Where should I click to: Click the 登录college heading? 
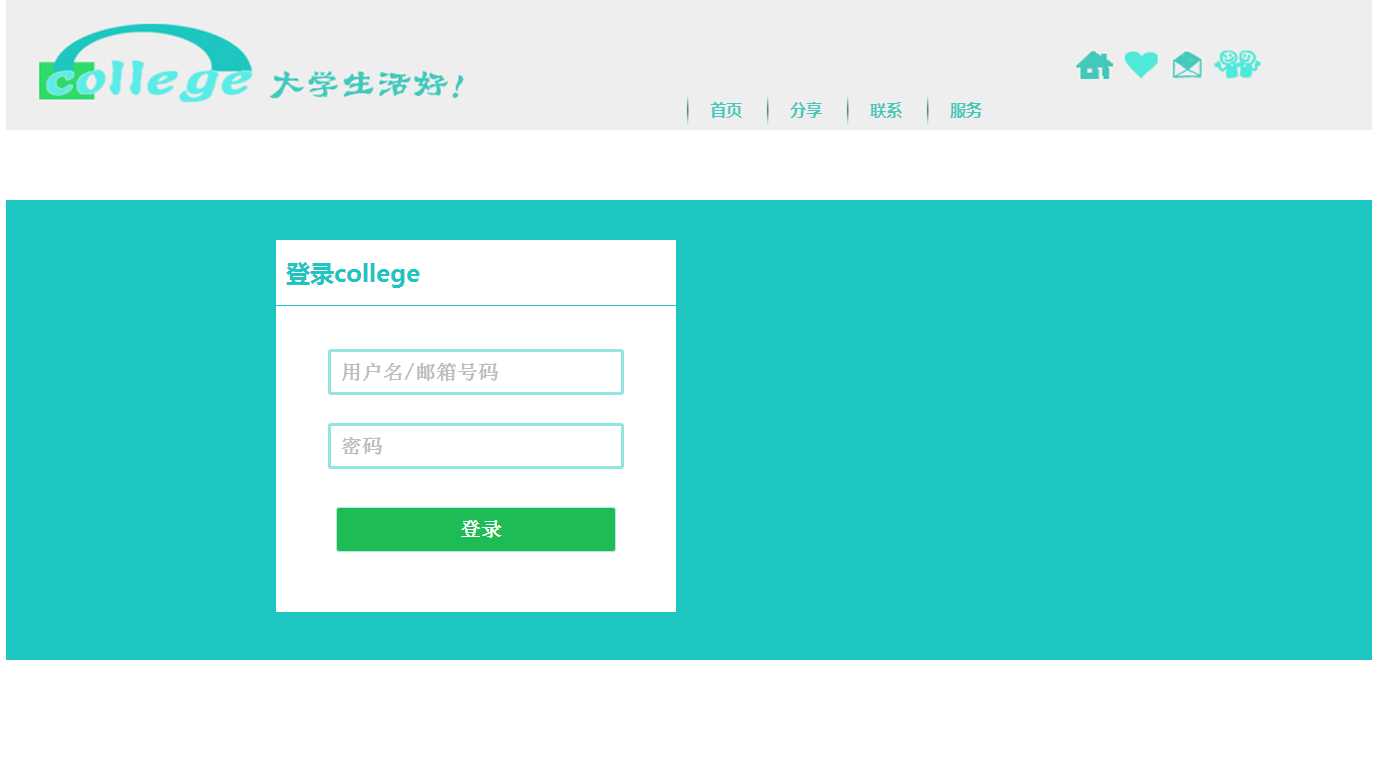coord(353,274)
